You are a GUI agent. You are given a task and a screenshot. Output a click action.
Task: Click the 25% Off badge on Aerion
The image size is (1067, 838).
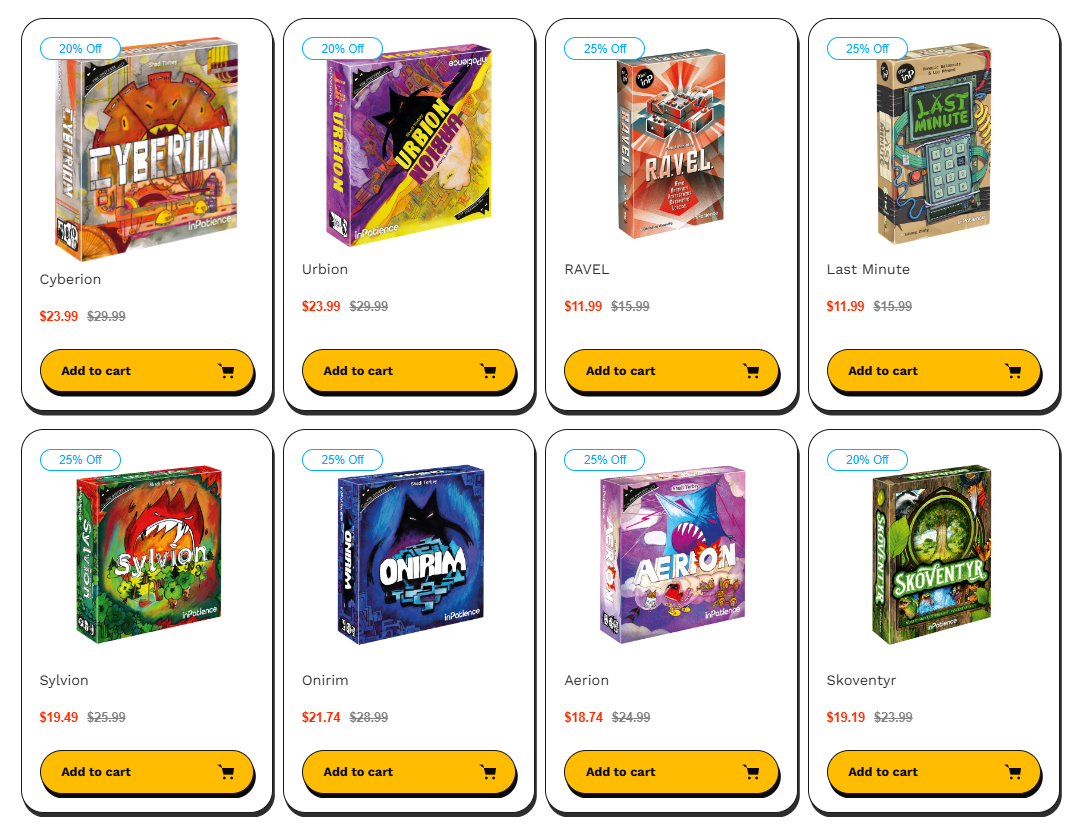[x=604, y=460]
